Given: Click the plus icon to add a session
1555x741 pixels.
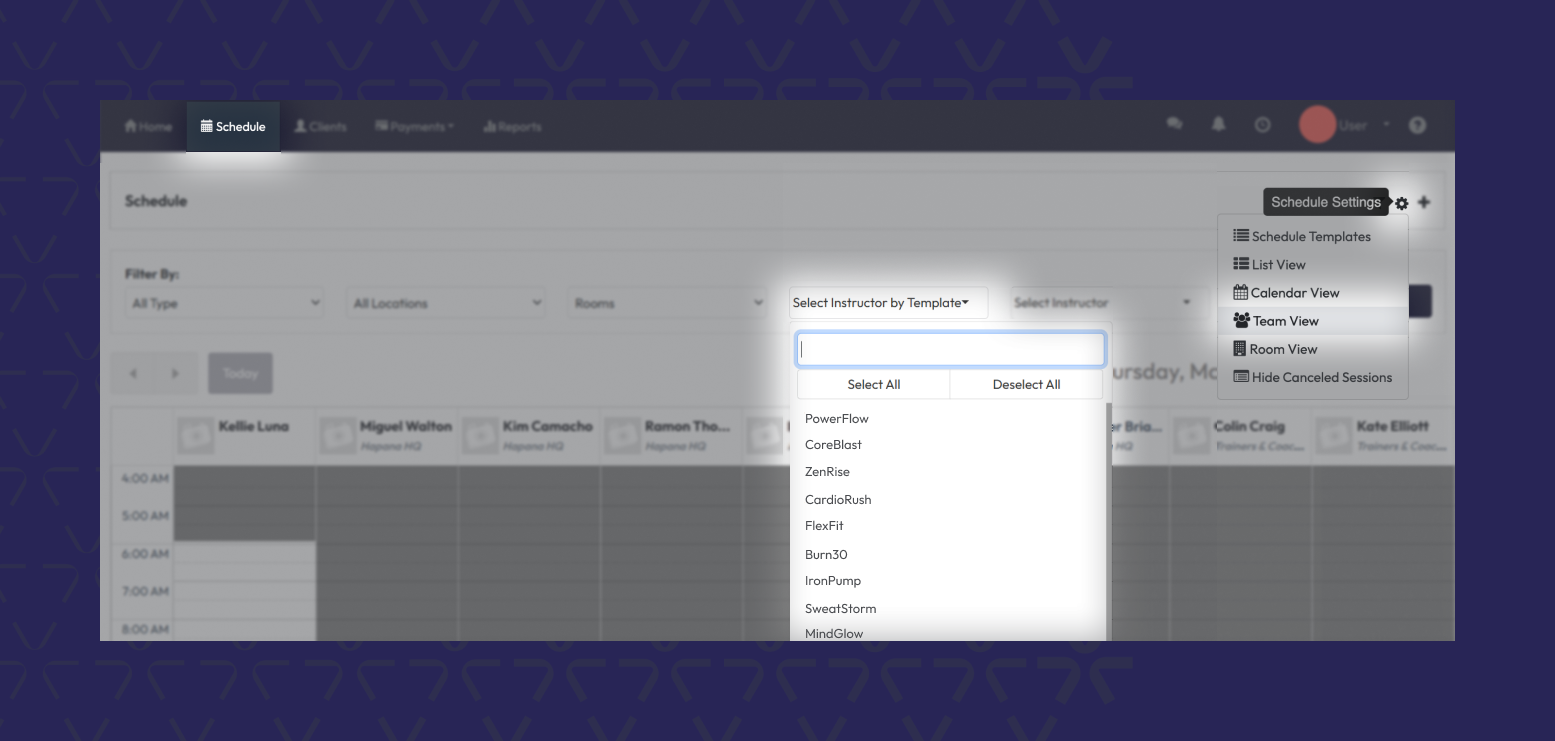Looking at the screenshot, I should point(1424,202).
